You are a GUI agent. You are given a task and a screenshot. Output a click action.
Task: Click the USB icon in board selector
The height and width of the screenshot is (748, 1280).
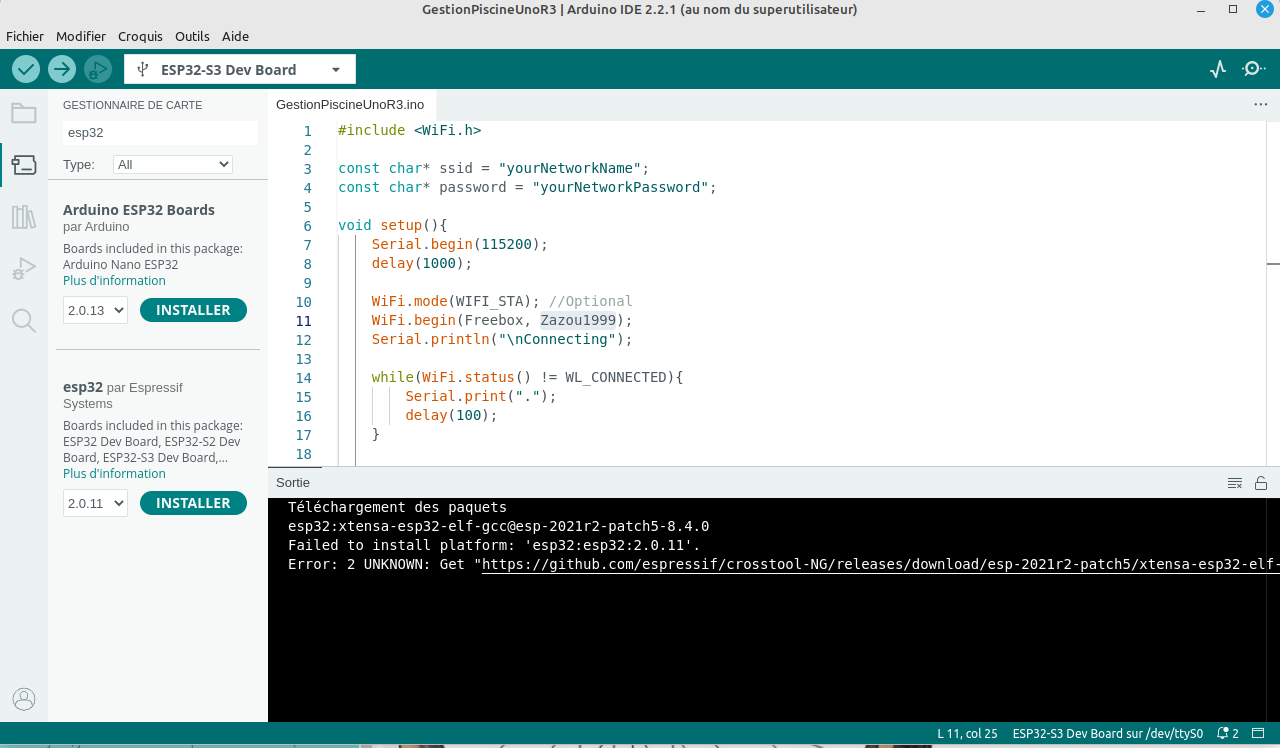tap(143, 69)
